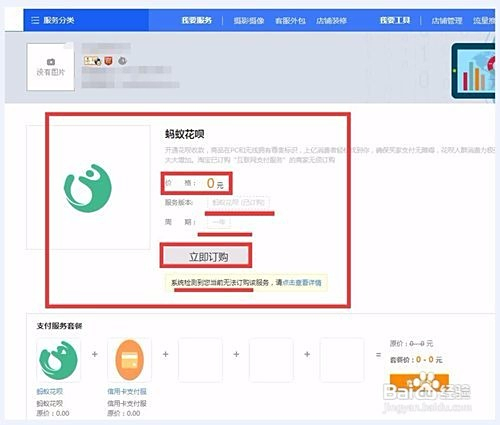
Task: Click the 蚂蚁花呗 service title
Action: click(x=184, y=134)
